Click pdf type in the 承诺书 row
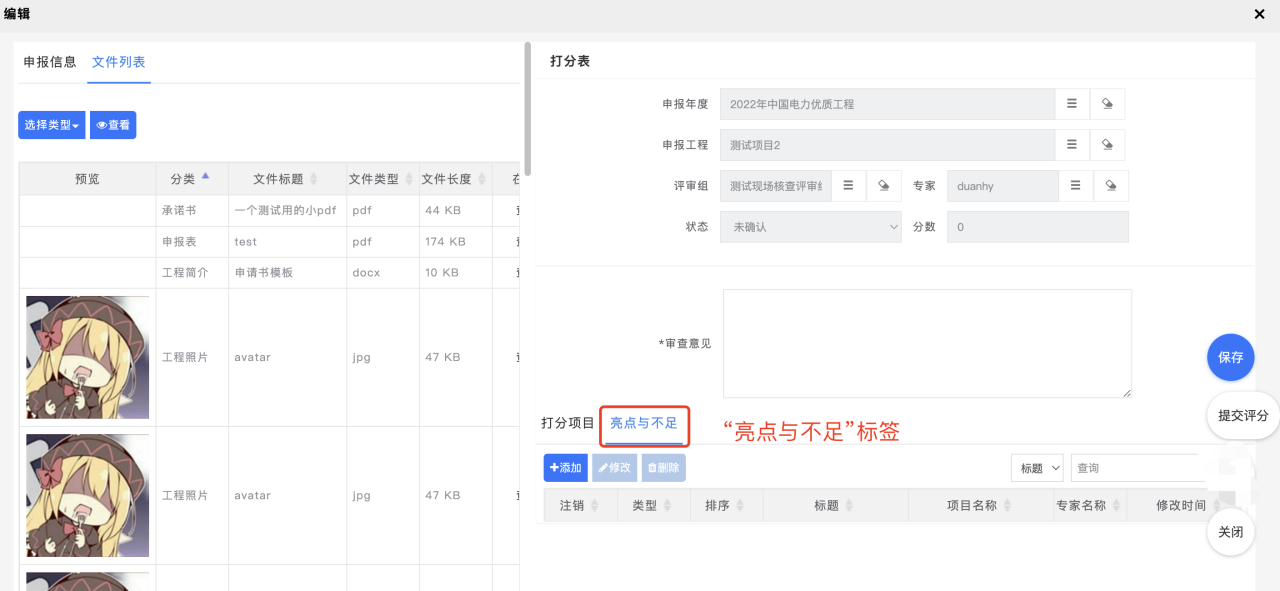This screenshot has width=1280, height=591. click(x=383, y=211)
